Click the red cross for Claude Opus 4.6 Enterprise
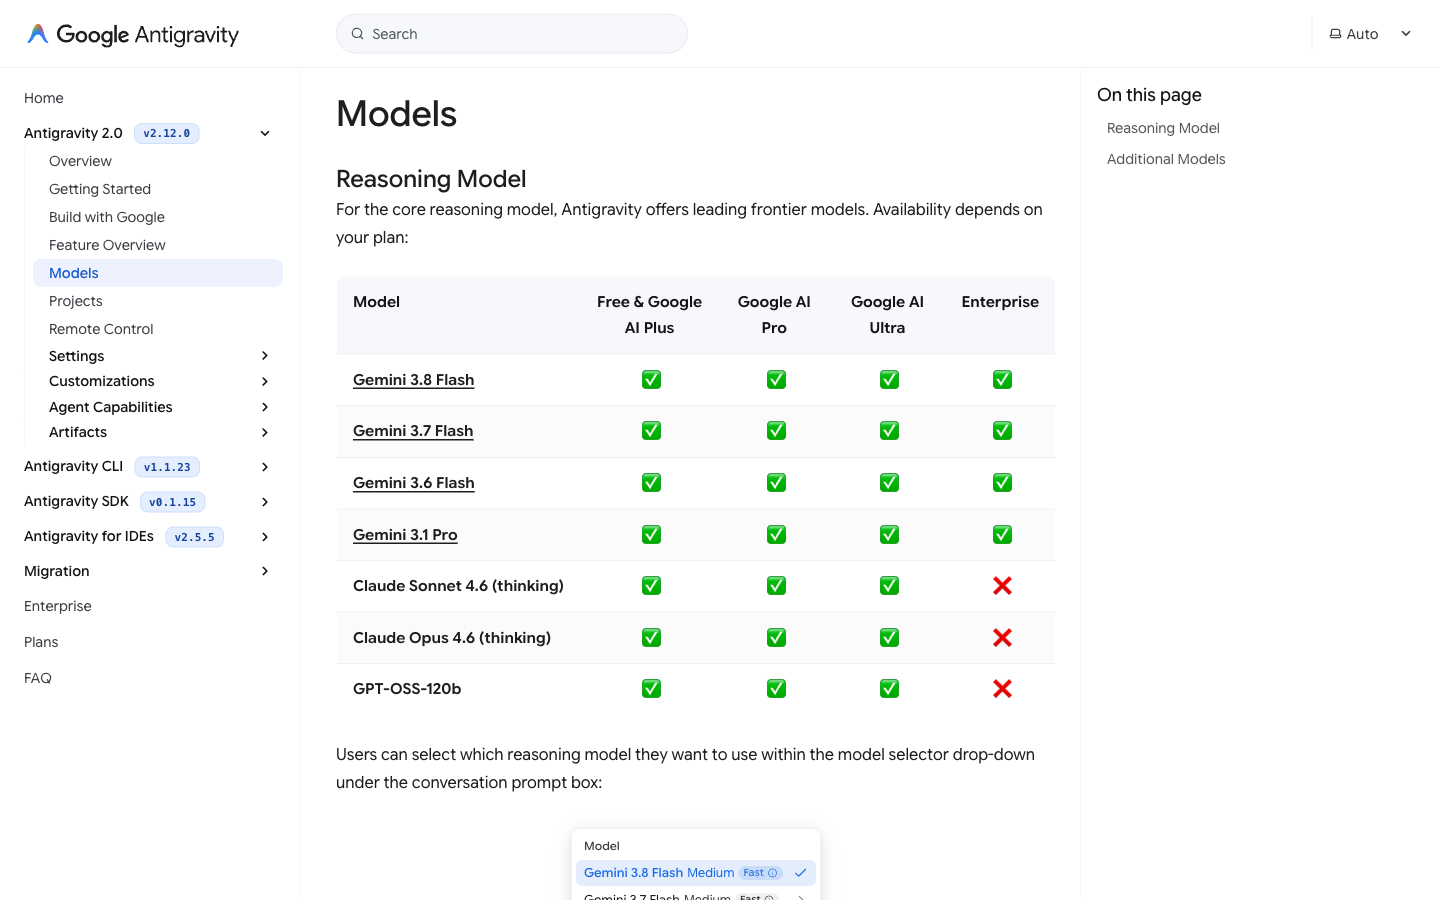 coord(1002,638)
